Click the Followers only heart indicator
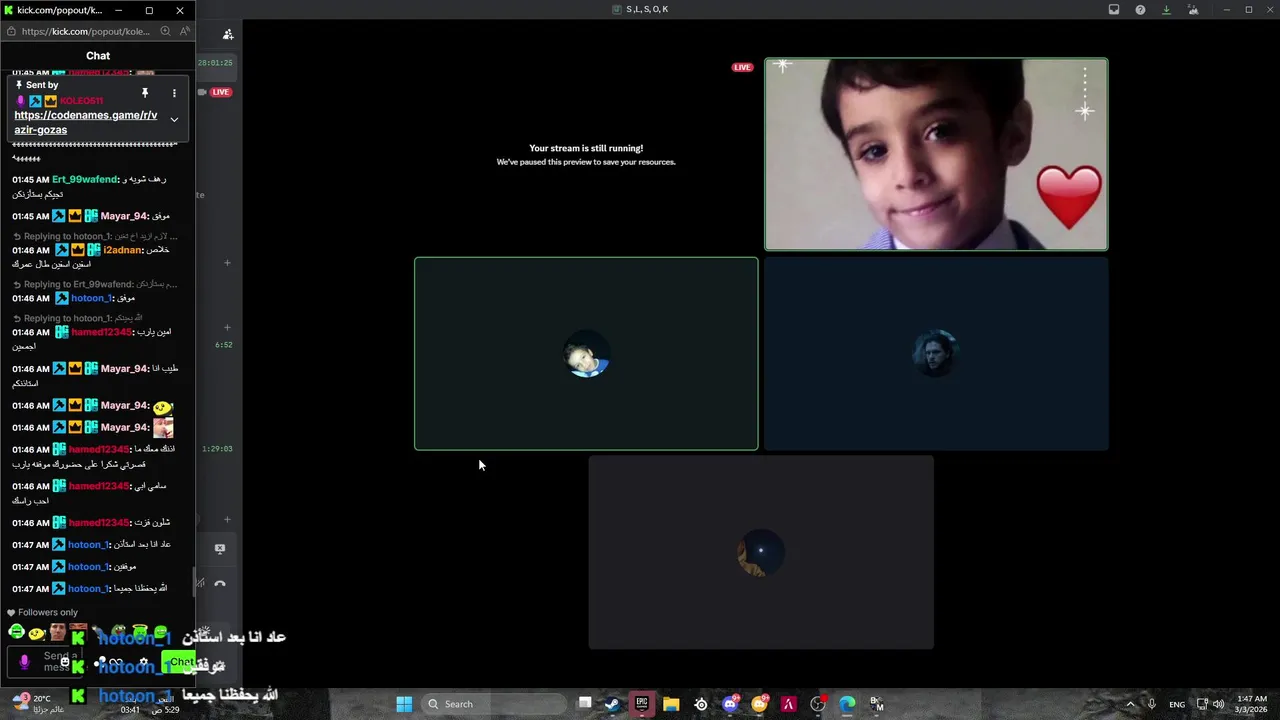1280x720 pixels. 42,612
